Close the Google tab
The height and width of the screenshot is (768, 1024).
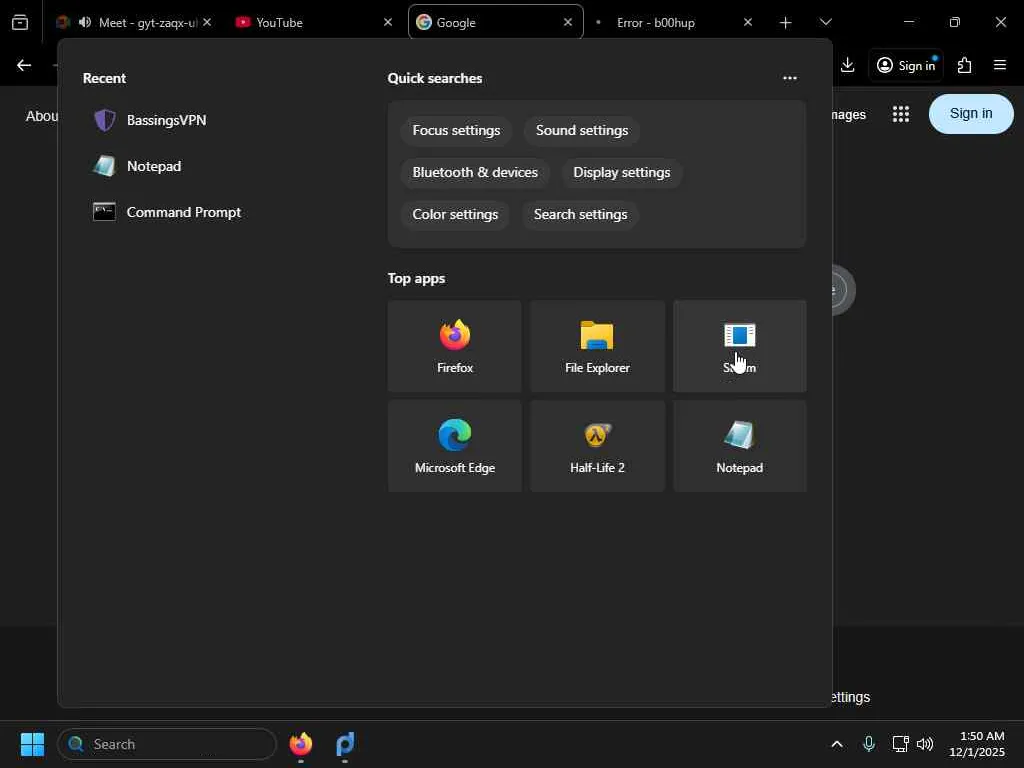pos(568,22)
